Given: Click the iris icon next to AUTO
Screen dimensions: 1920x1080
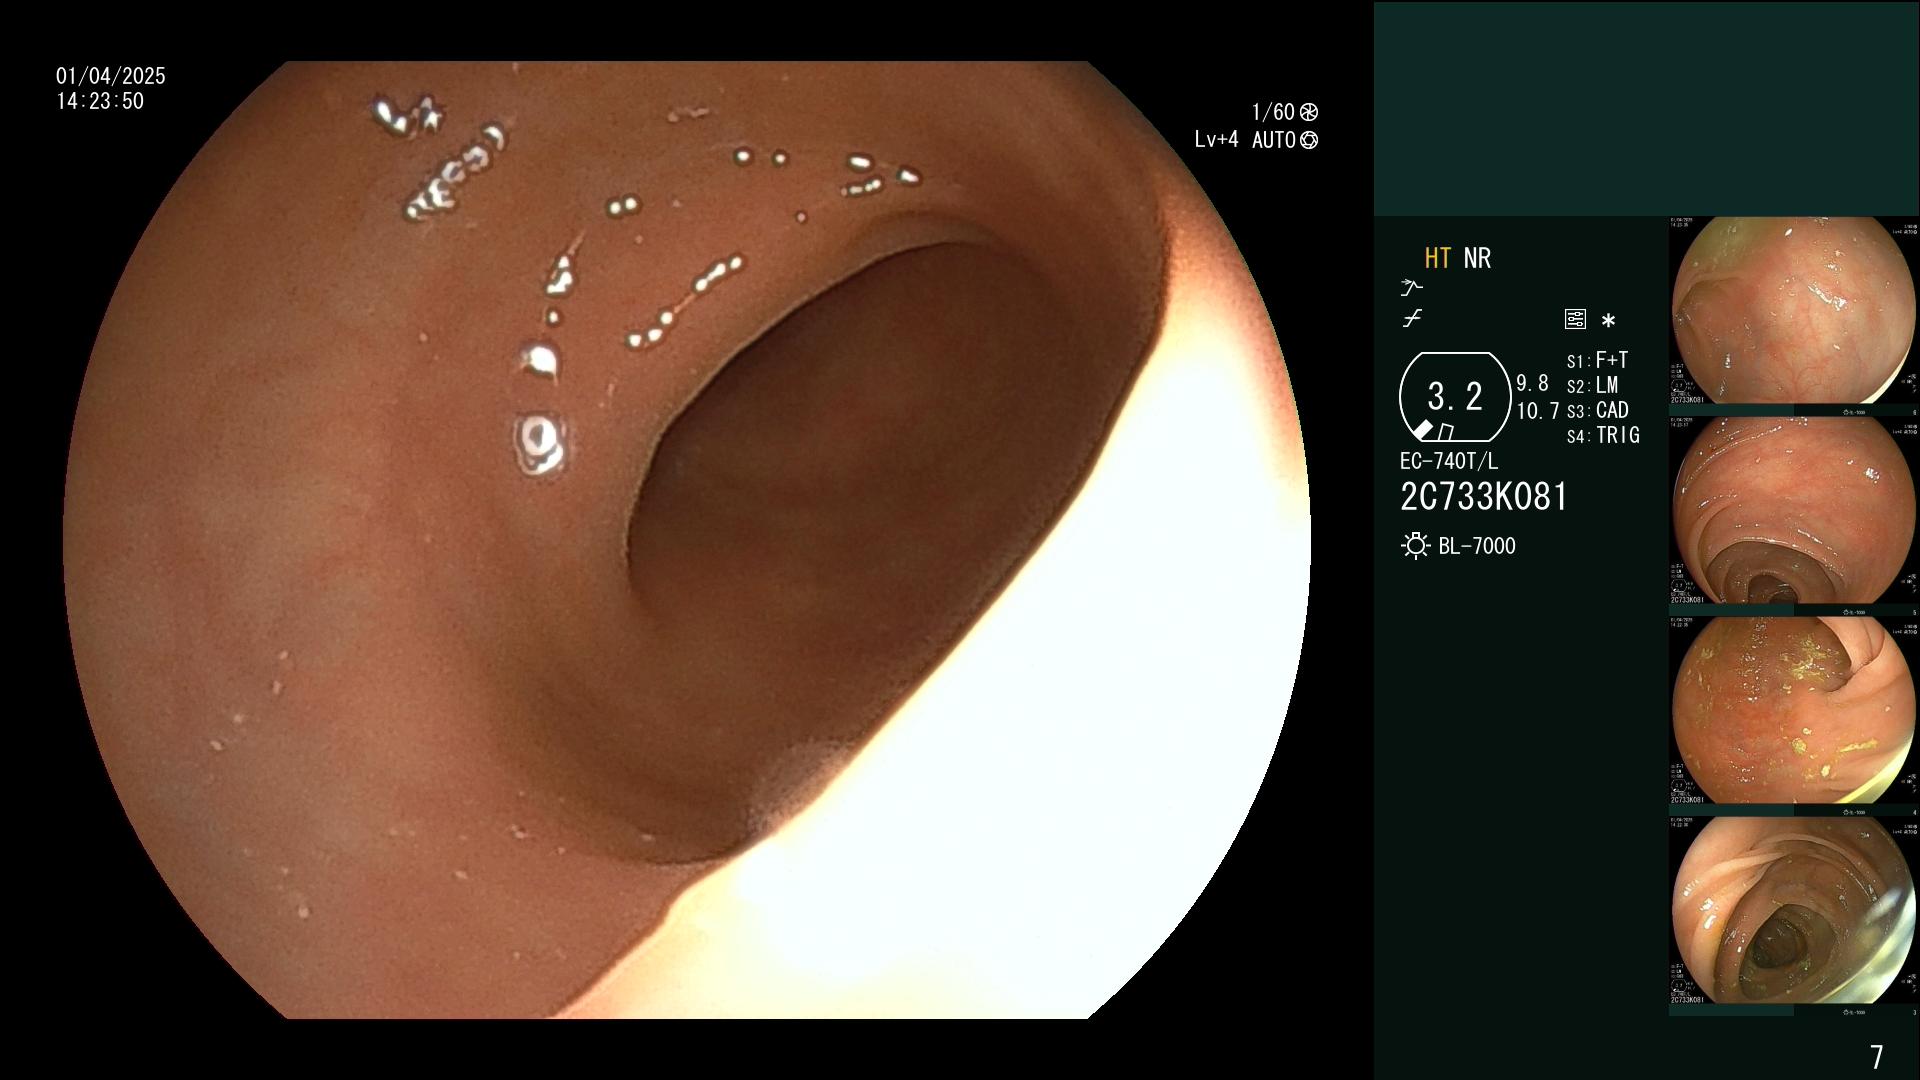Looking at the screenshot, I should coord(1309,140).
